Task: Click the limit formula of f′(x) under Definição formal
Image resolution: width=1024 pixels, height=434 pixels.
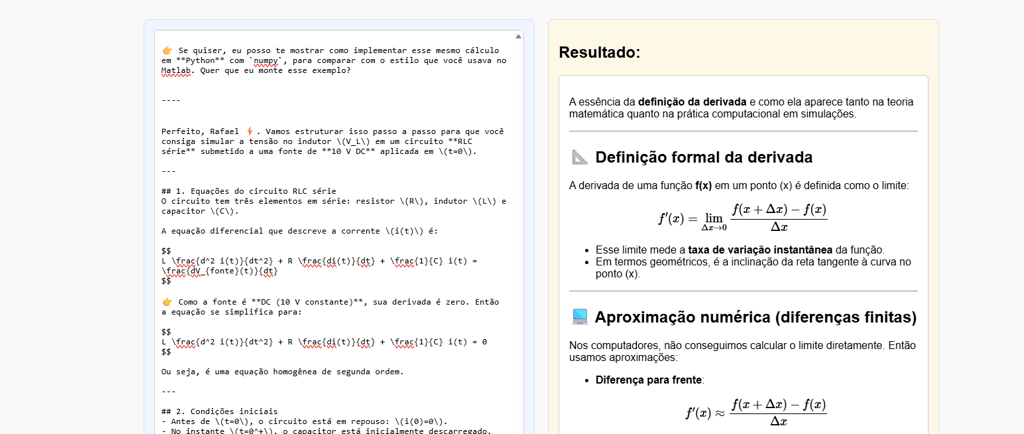Action: pos(743,217)
